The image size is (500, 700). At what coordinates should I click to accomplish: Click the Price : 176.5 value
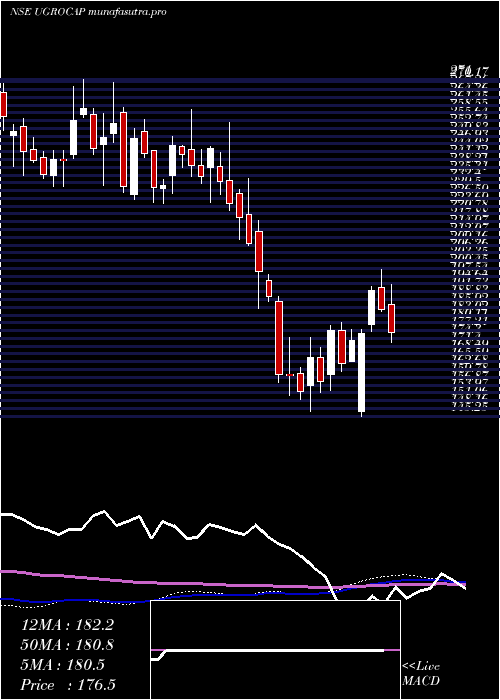(68, 685)
